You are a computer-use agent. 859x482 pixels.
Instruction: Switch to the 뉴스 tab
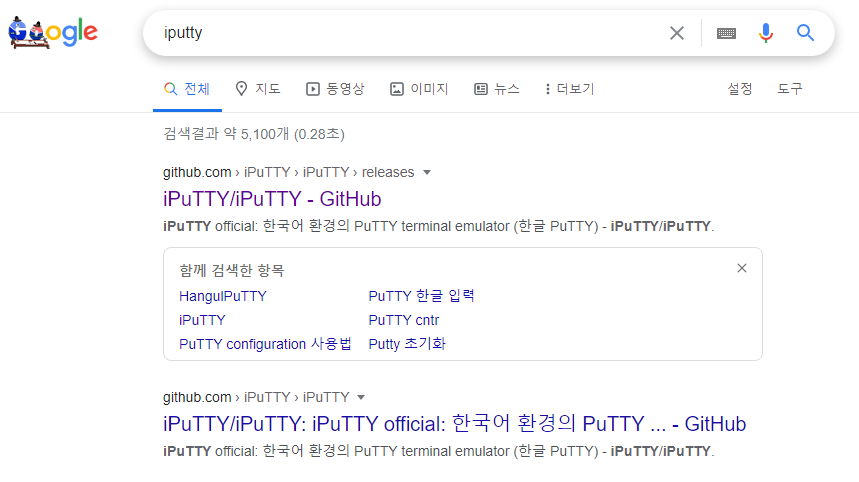coord(497,89)
